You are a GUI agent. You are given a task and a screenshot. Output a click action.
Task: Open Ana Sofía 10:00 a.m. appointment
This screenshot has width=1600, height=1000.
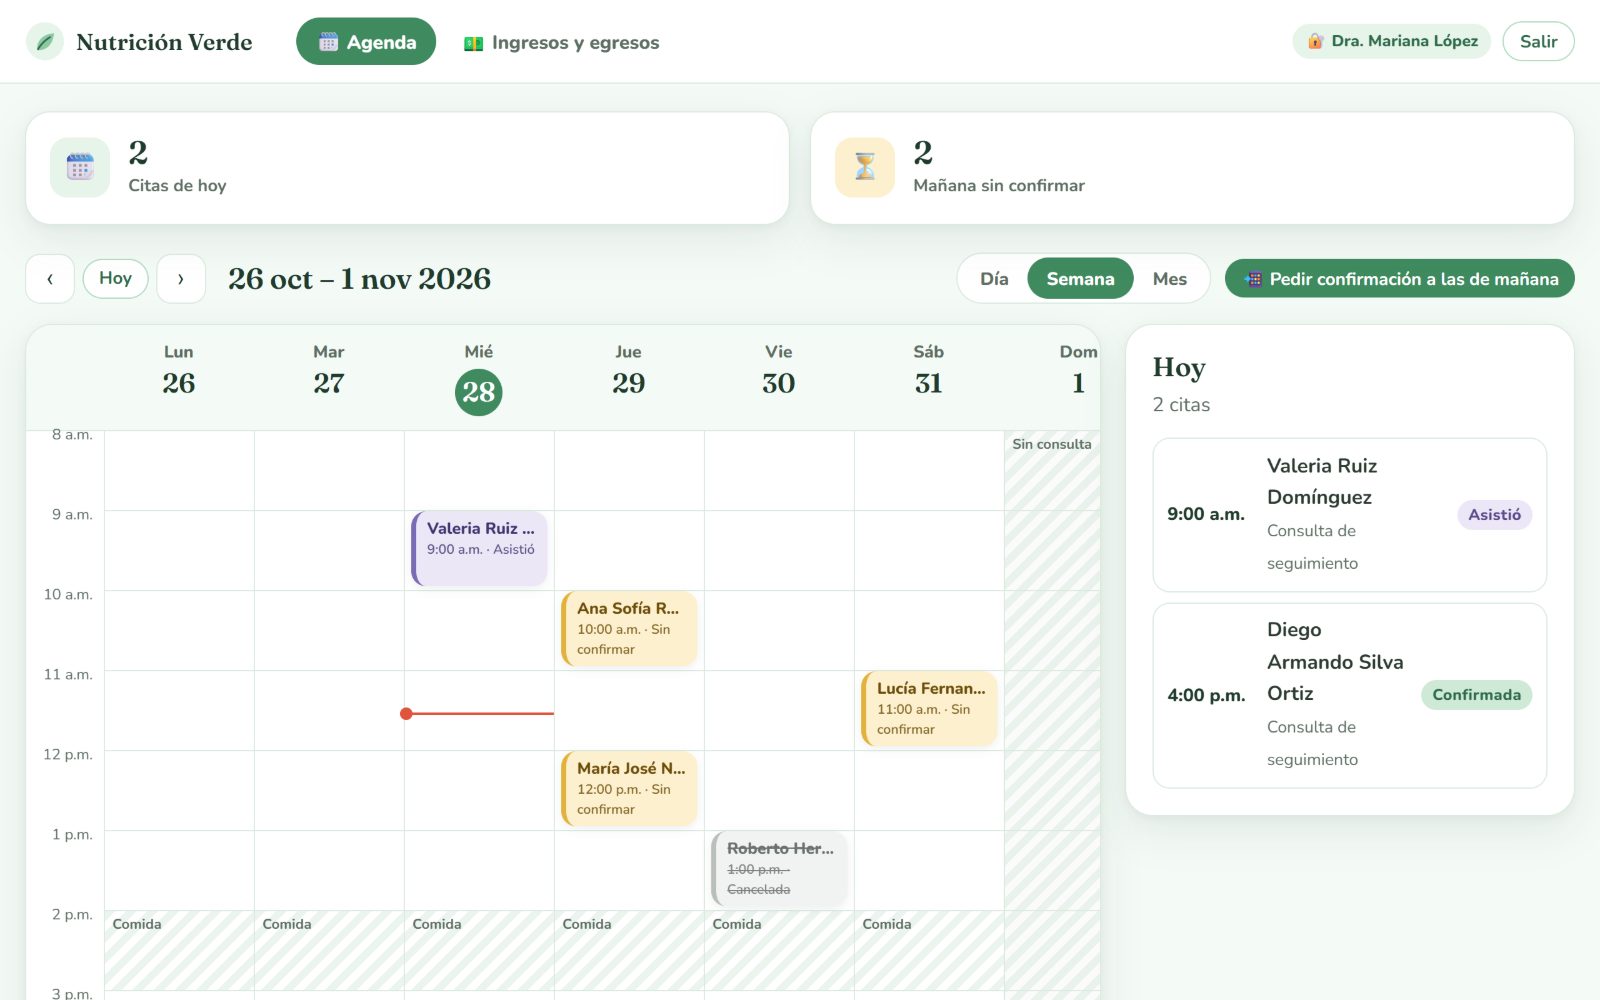point(629,628)
